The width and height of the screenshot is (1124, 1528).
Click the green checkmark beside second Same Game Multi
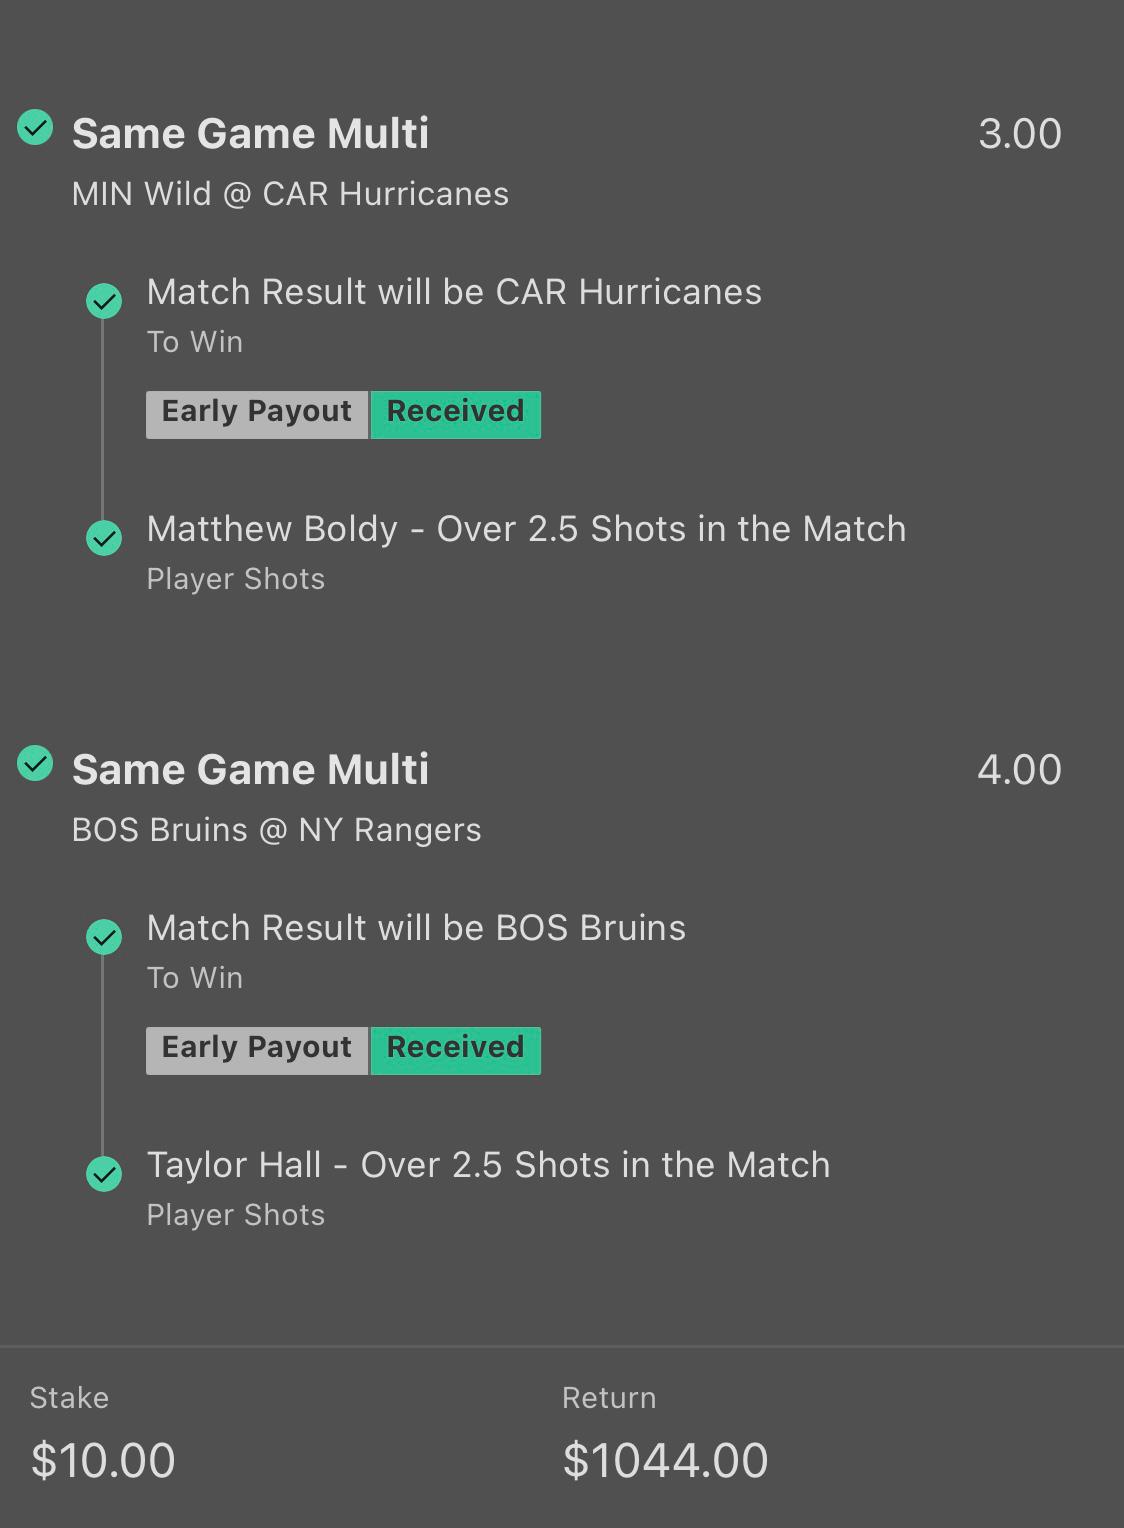[36, 764]
